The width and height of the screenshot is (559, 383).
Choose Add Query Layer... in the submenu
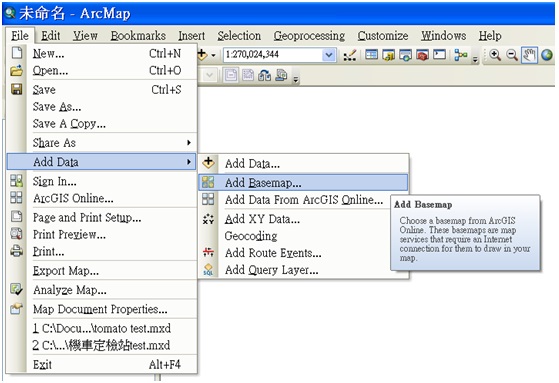[x=294, y=270]
